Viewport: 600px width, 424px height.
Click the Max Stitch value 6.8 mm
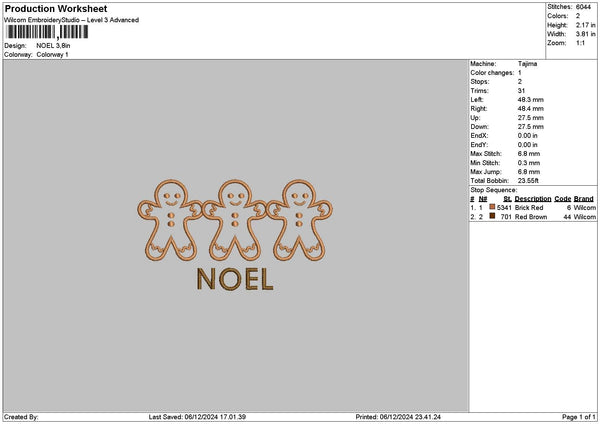click(529, 154)
